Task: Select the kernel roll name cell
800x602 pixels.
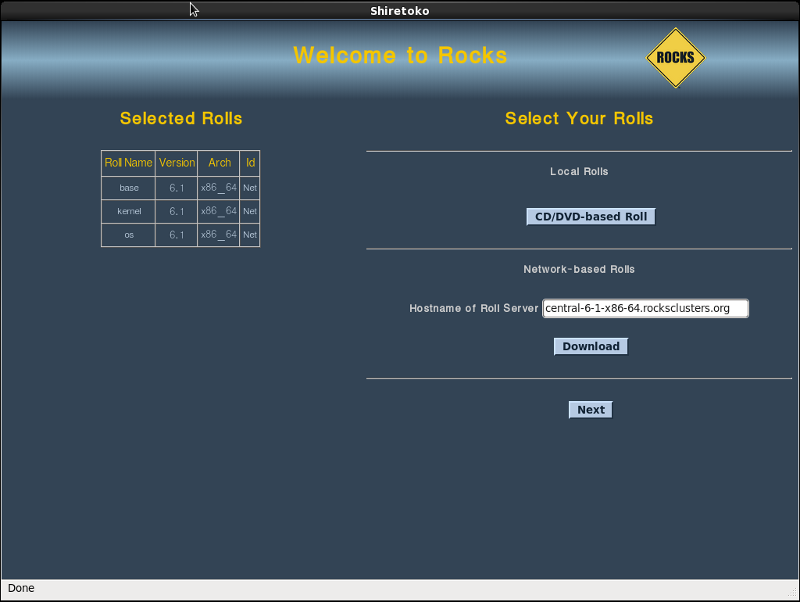Action: click(x=128, y=211)
